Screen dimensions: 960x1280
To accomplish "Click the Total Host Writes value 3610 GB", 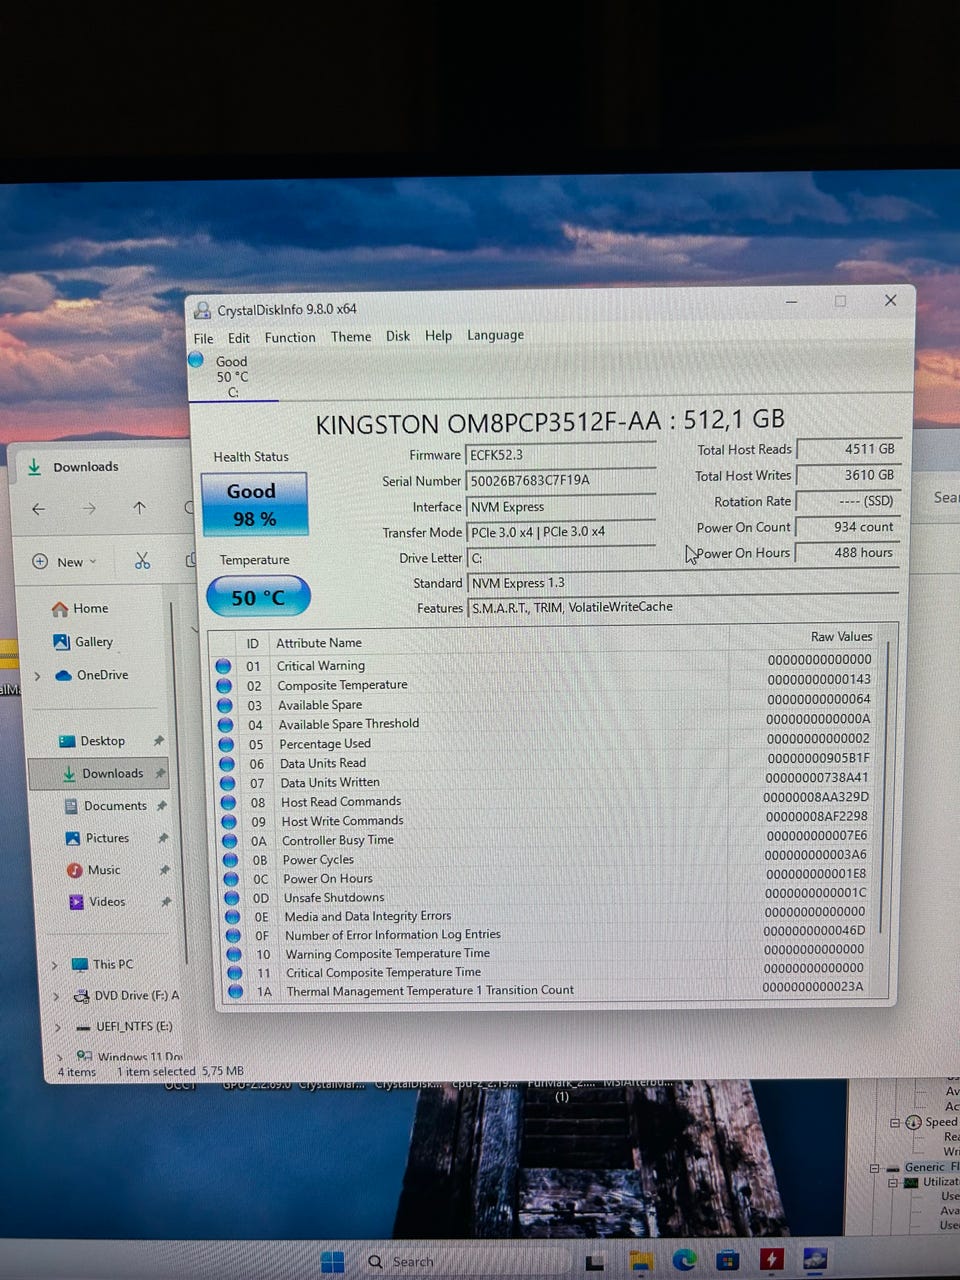I will tap(848, 475).
